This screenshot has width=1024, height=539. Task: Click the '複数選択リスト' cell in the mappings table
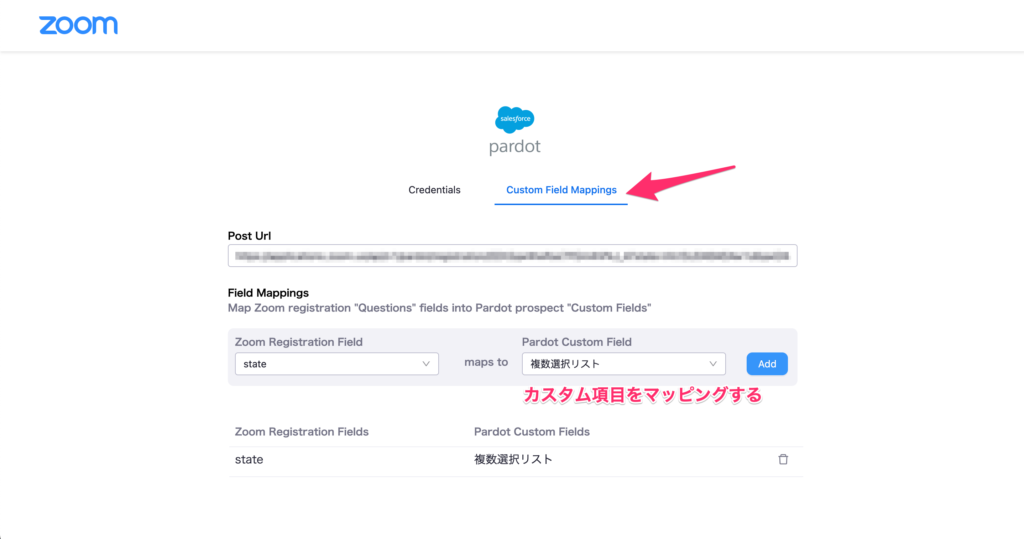[x=513, y=459]
